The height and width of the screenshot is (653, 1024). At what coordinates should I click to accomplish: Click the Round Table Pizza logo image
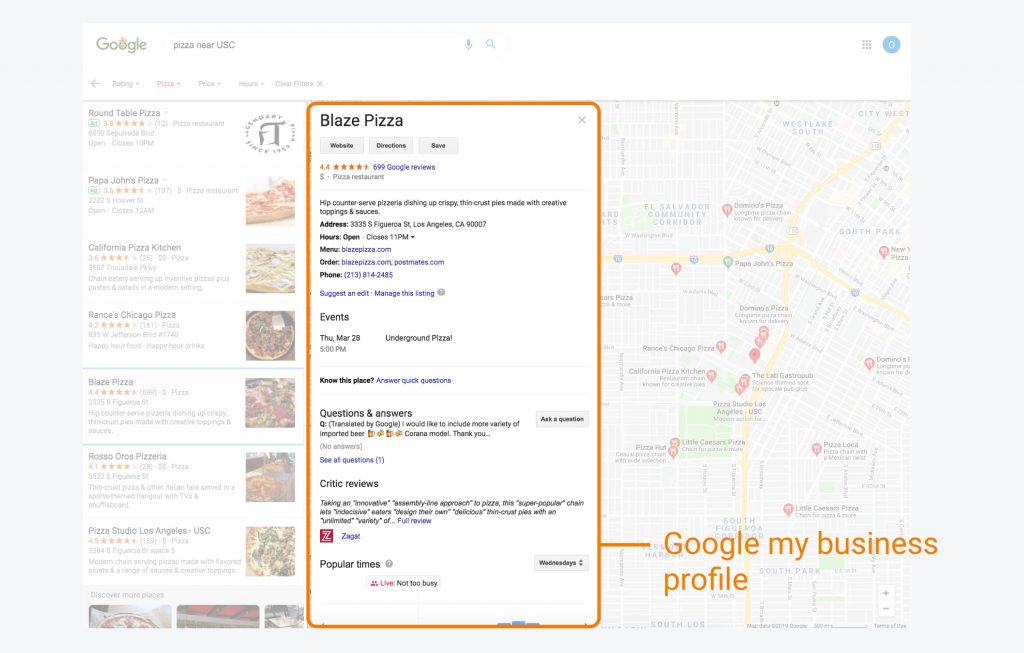pyautogui.click(x=270, y=133)
